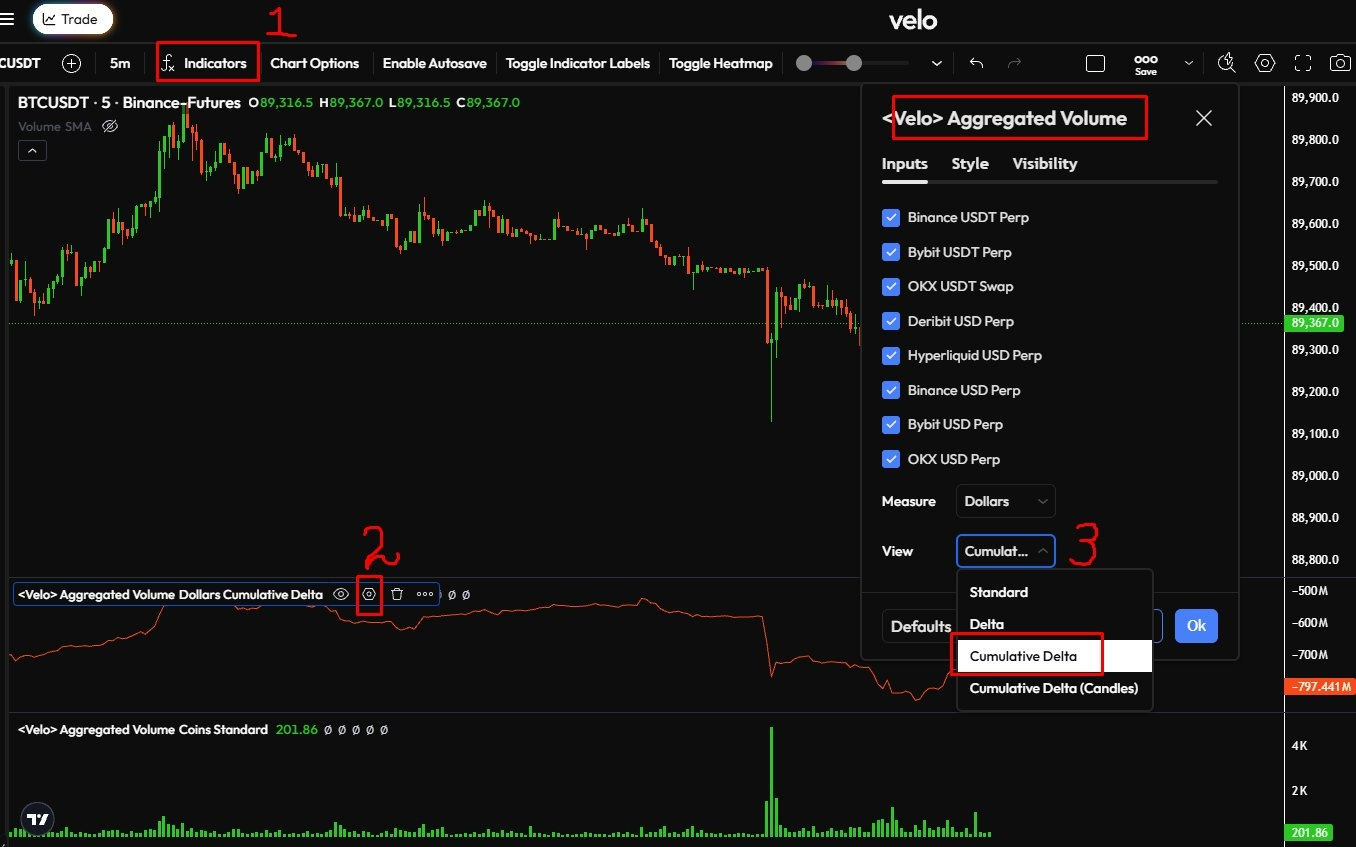The width and height of the screenshot is (1356, 847).
Task: Click the BTCUSDT Binance-Futures chart title
Action: pyautogui.click(x=129, y=102)
